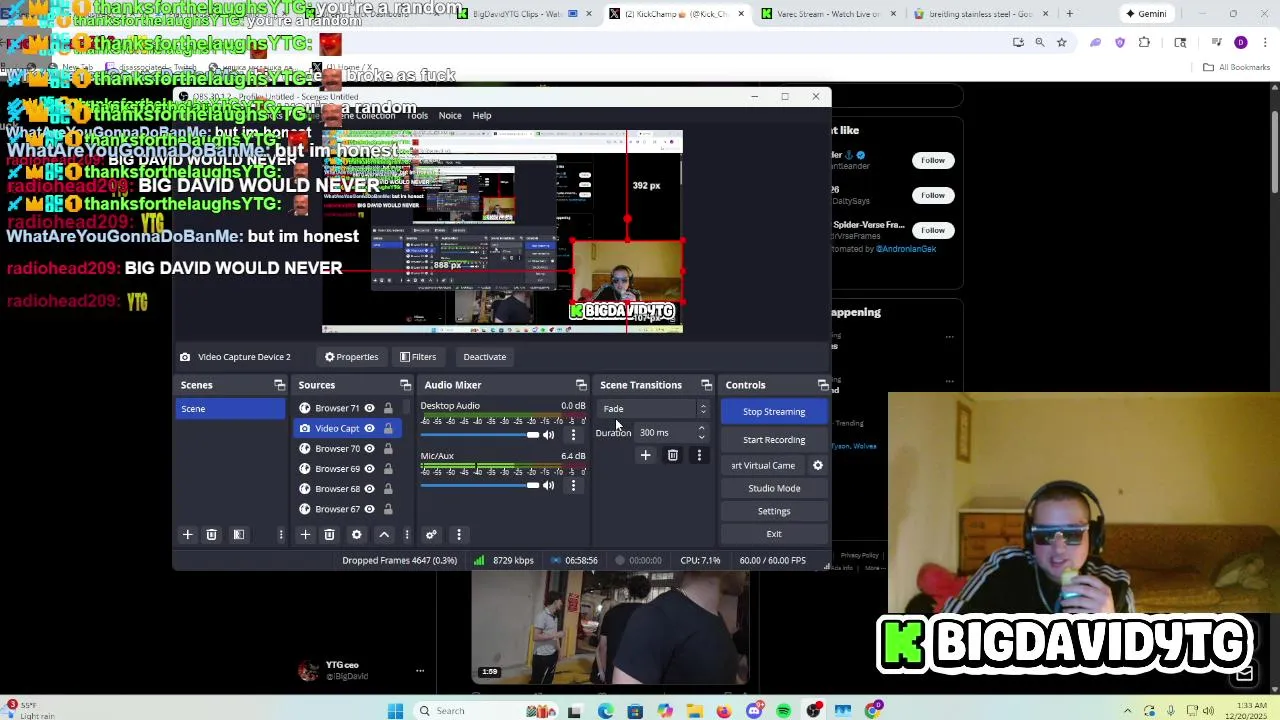Adjust Duration 300 ms stepper arrows
The width and height of the screenshot is (1280, 720).
click(701, 433)
